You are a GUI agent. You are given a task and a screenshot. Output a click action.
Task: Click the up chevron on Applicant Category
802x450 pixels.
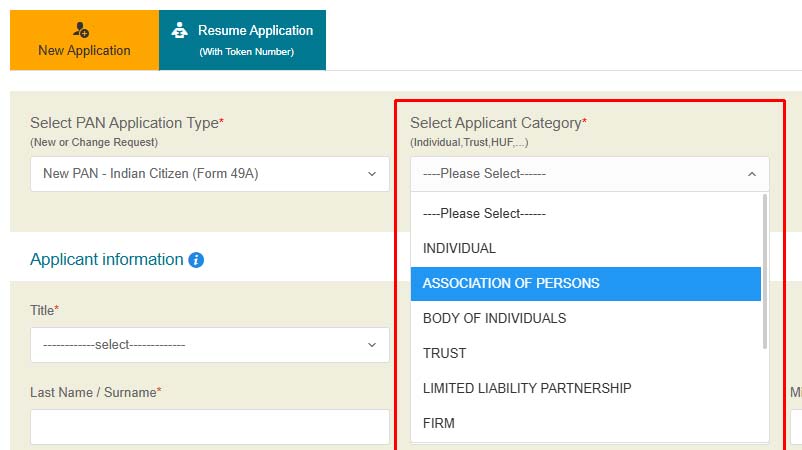point(752,174)
